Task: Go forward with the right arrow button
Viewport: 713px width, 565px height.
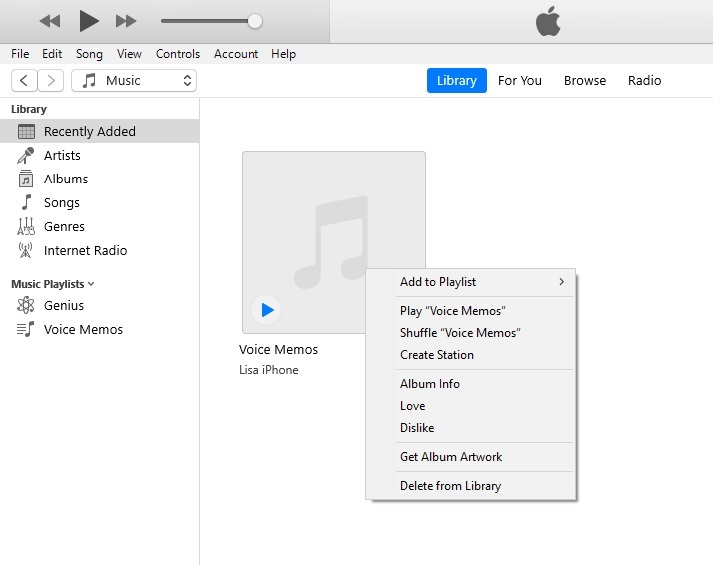Action: pyautogui.click(x=50, y=80)
